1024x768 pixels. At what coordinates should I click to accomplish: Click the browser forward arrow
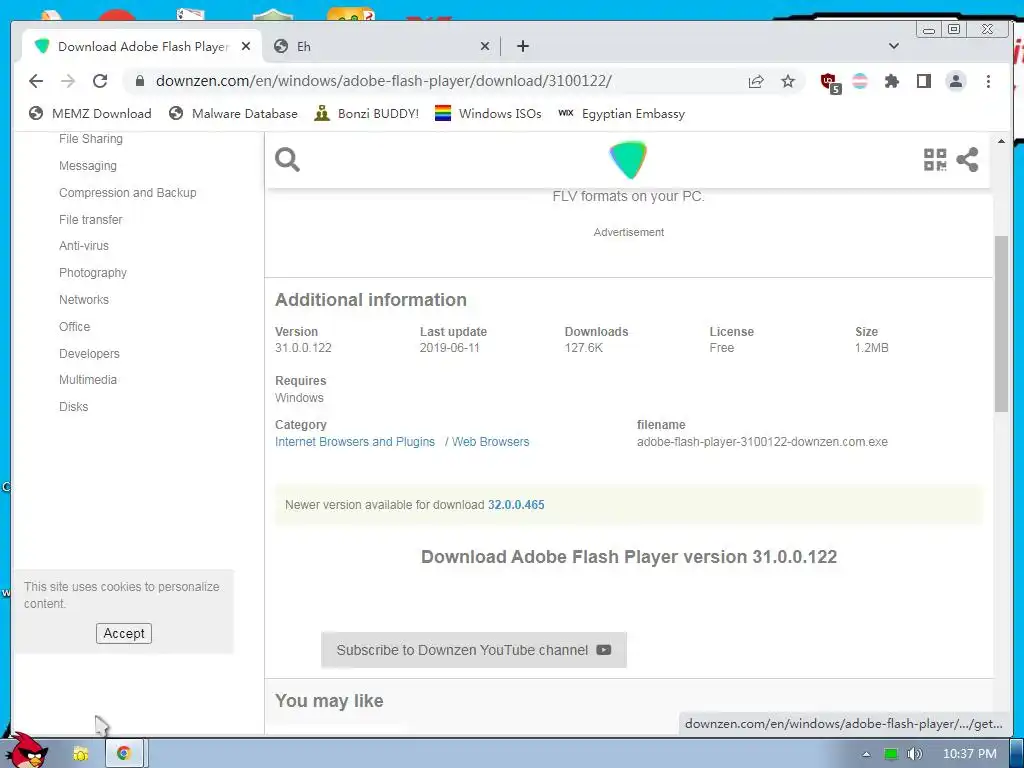pyautogui.click(x=68, y=81)
